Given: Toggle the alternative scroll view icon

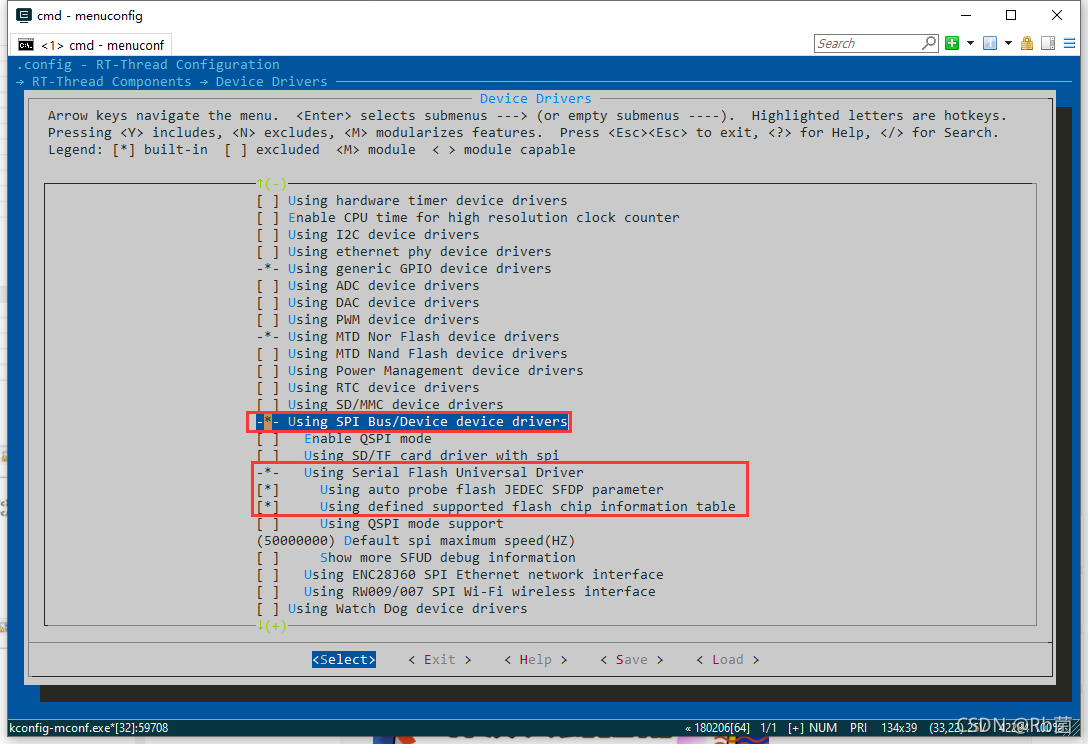Looking at the screenshot, I should (x=1048, y=43).
